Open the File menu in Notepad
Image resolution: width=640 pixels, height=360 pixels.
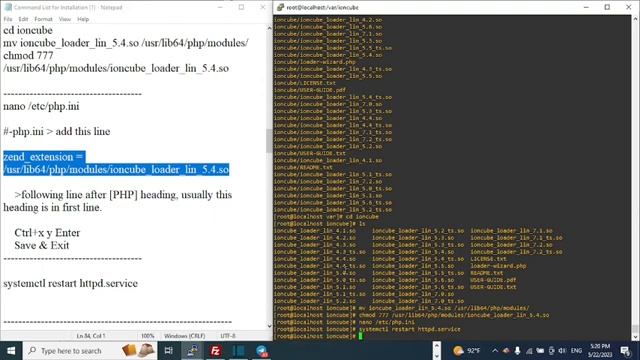pos(8,19)
